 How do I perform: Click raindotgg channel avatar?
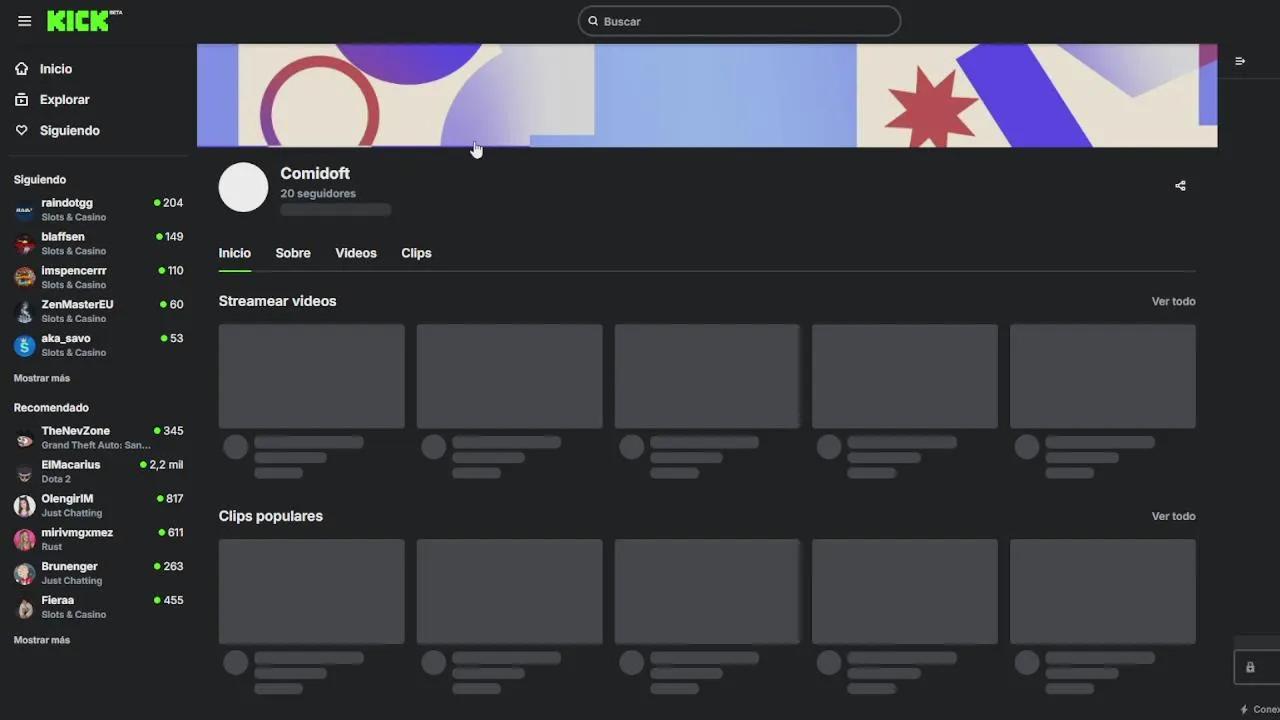pyautogui.click(x=25, y=210)
